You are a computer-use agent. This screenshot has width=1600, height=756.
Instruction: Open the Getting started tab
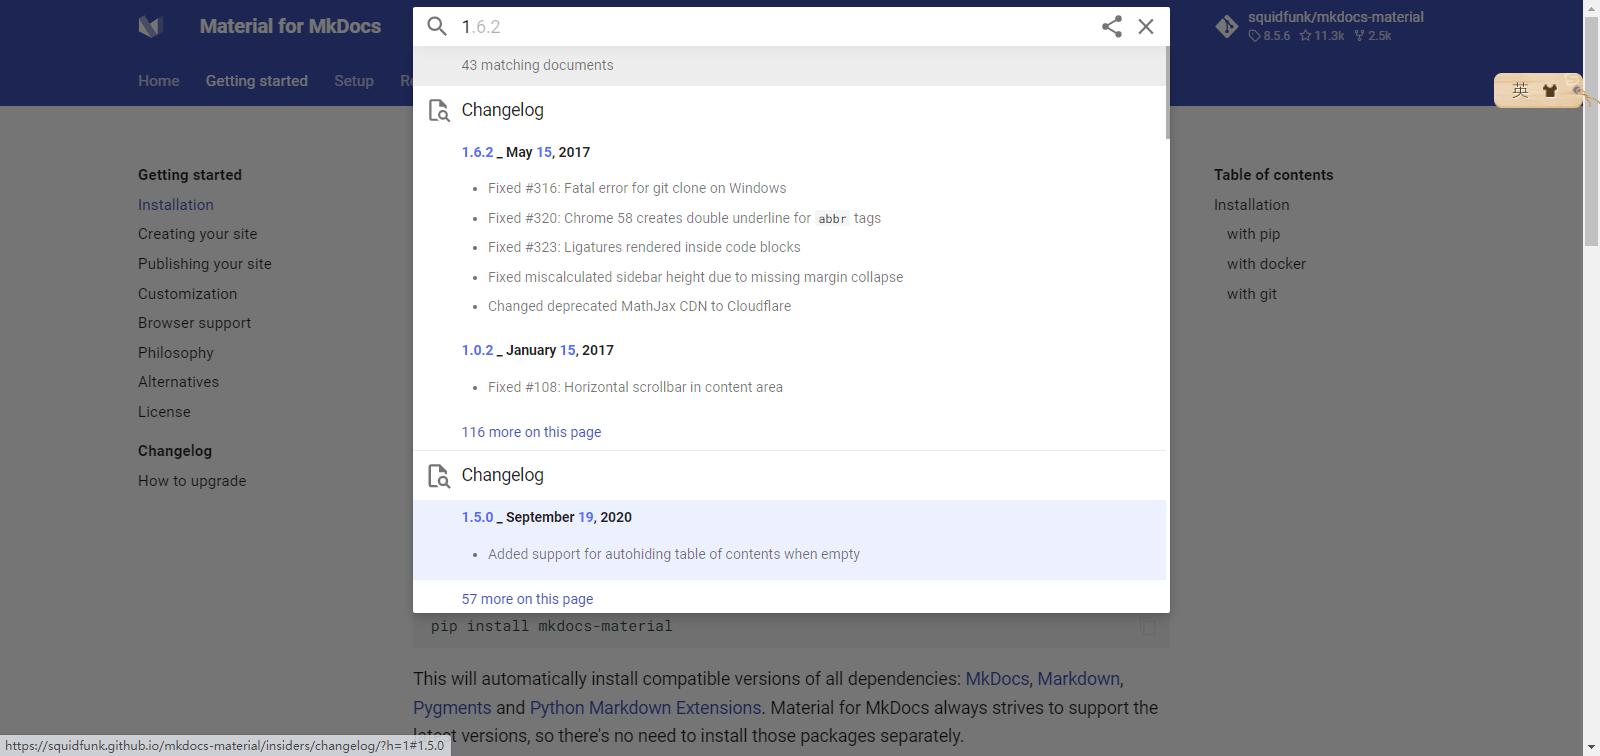coord(257,81)
